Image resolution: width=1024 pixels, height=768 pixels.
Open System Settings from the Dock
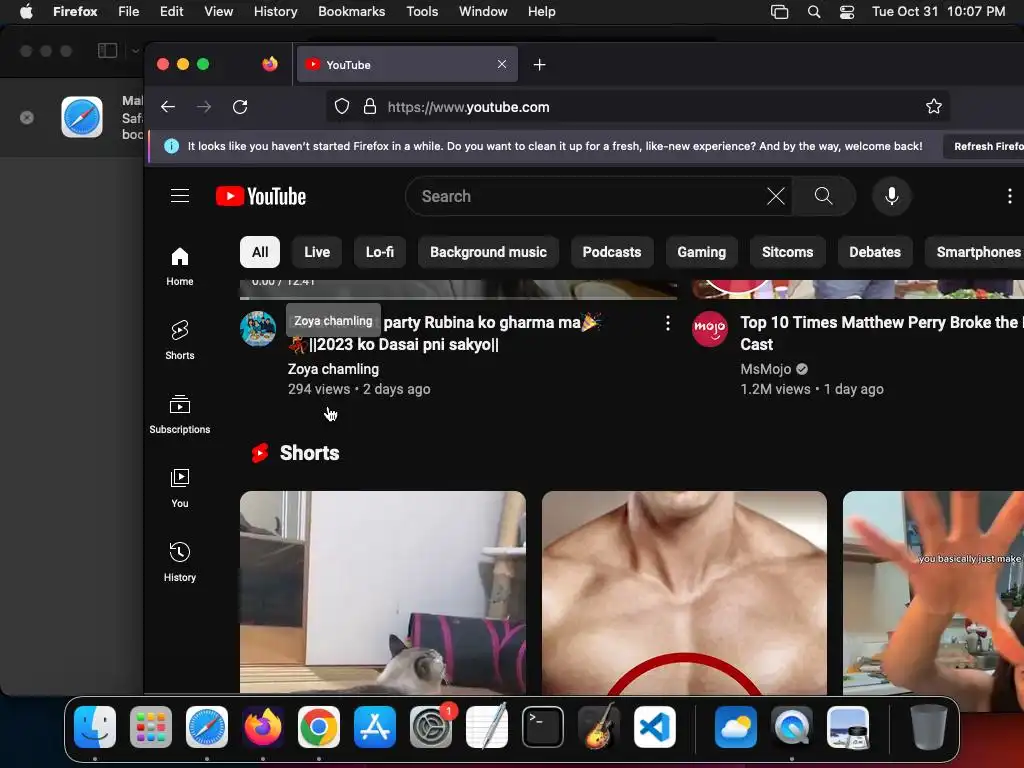[431, 727]
